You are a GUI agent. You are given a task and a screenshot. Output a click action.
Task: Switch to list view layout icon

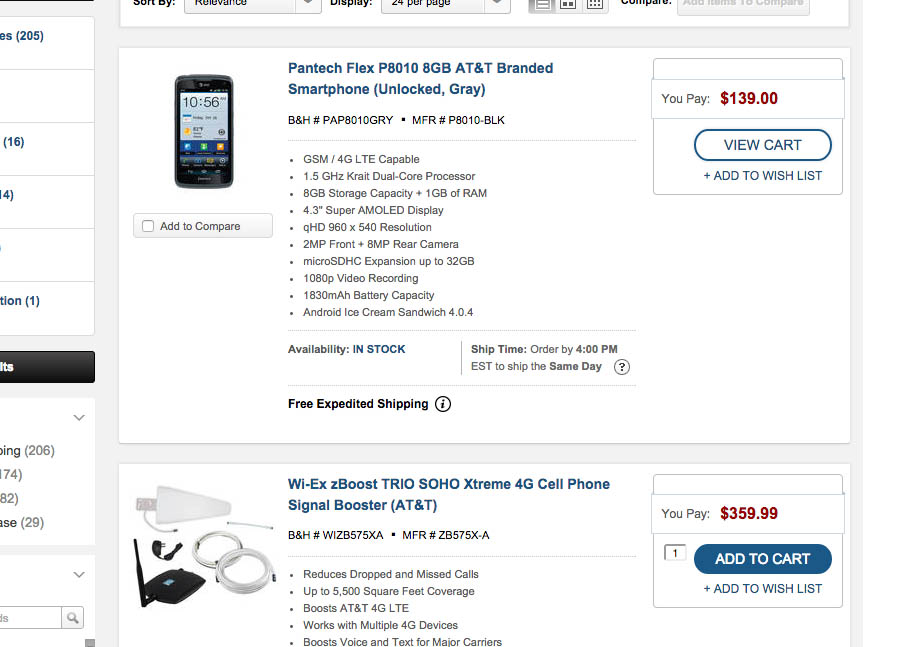pyautogui.click(x=542, y=4)
